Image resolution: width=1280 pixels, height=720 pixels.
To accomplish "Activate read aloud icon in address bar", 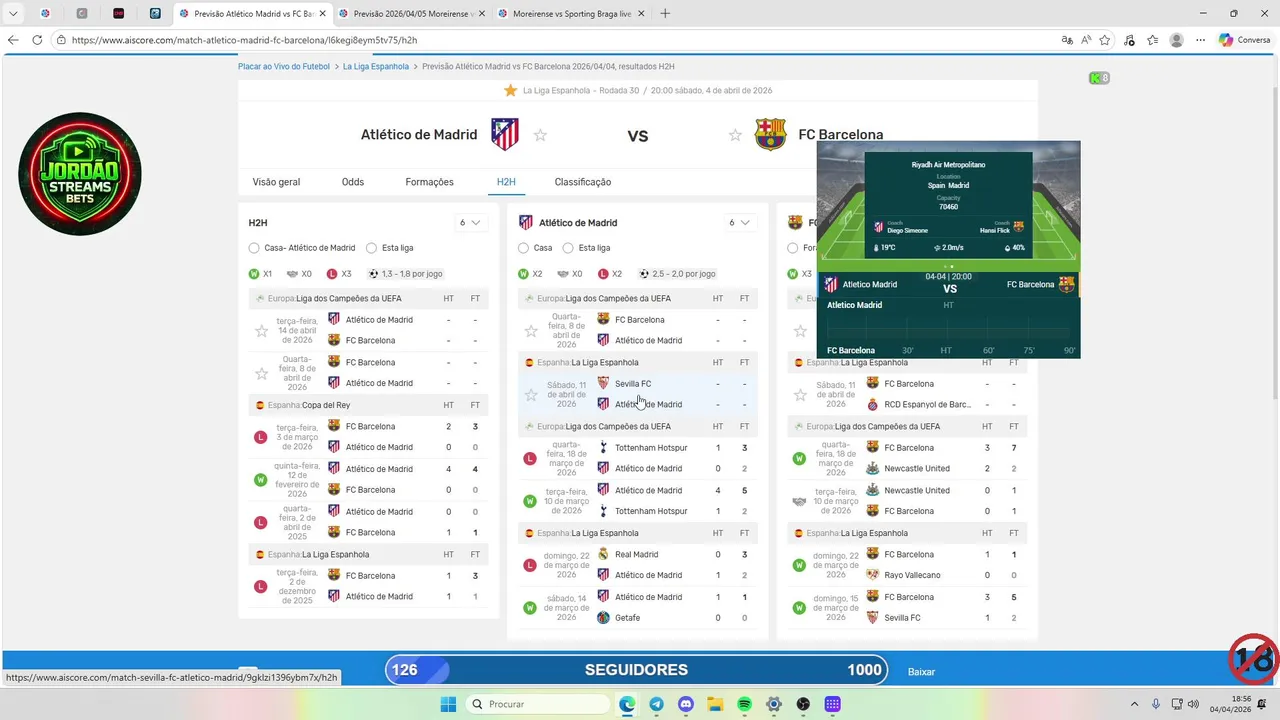I will (x=1086, y=40).
